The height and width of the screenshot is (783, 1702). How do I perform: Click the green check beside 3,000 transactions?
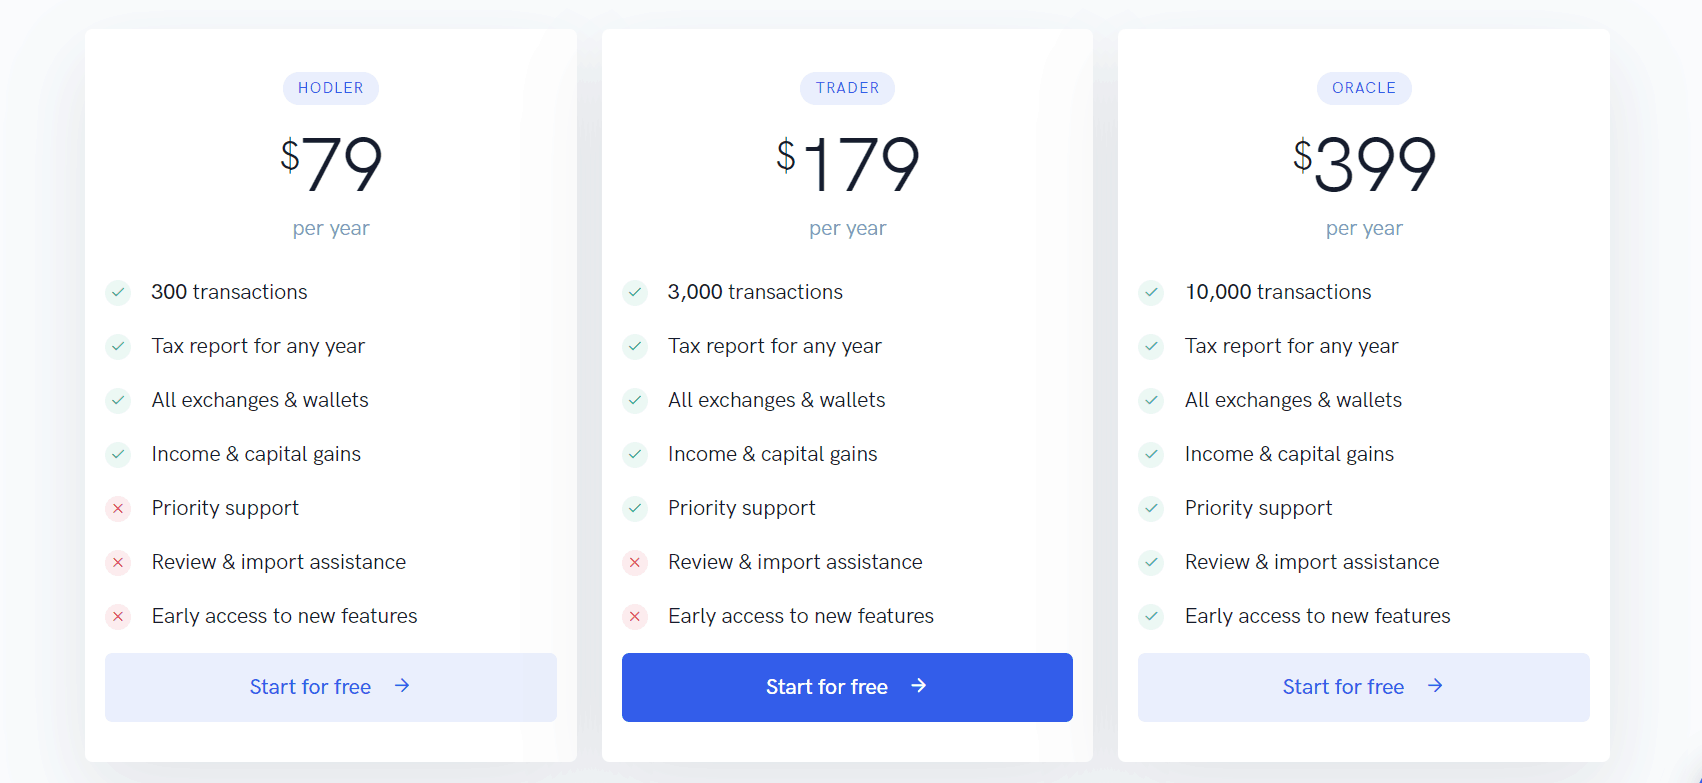click(x=635, y=292)
